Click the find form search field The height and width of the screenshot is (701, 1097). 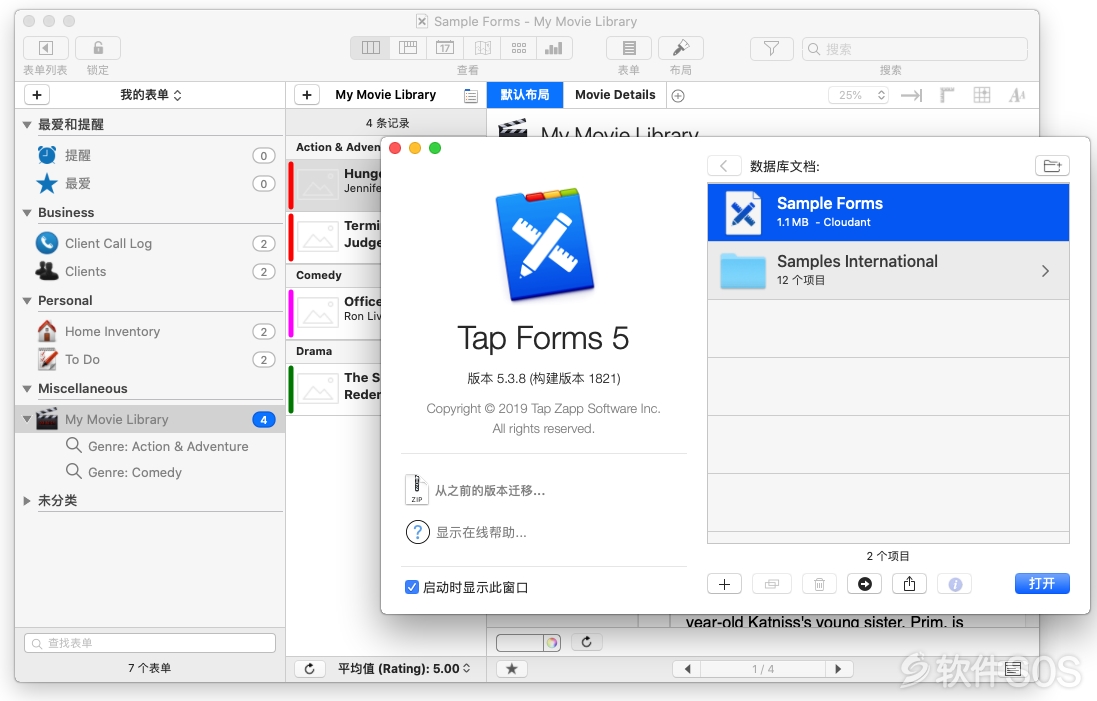[x=150, y=643]
